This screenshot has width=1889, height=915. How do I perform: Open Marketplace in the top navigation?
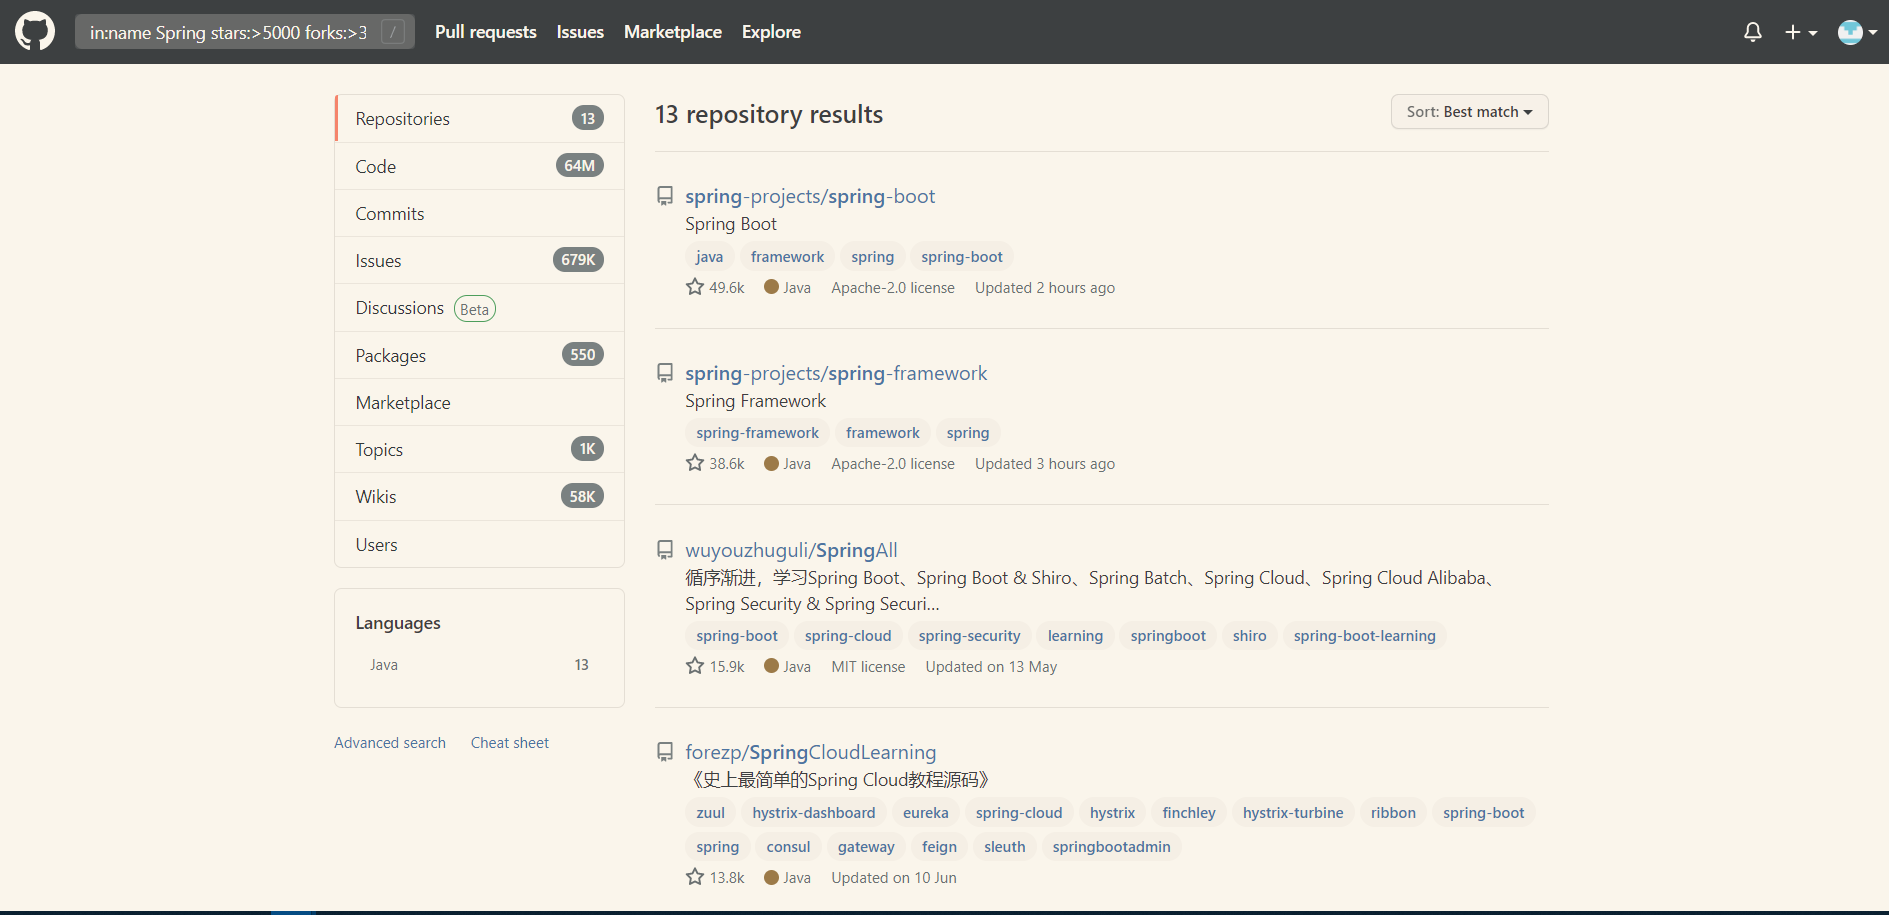673,32
